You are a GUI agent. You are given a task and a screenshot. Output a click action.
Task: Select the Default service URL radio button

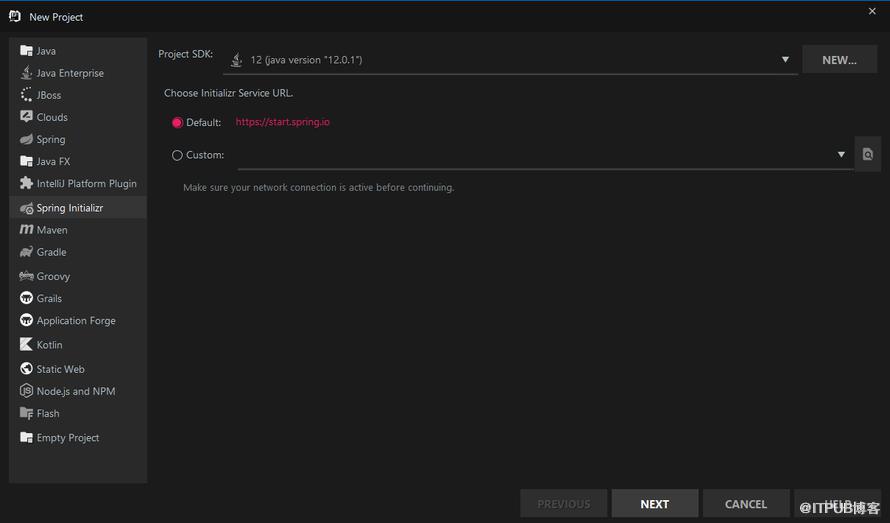pos(177,123)
